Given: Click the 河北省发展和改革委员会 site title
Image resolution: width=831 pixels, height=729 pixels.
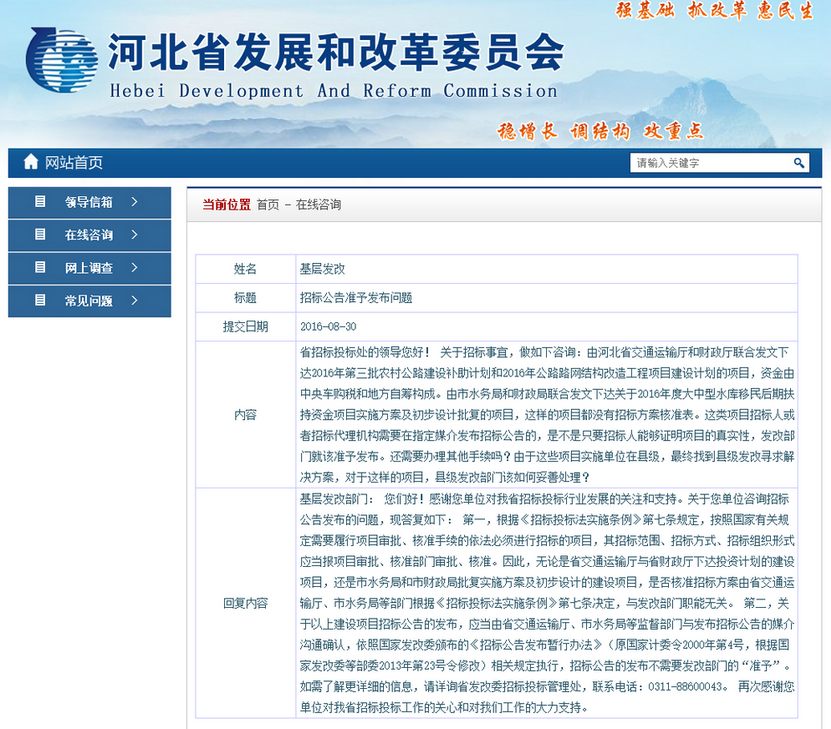Looking at the screenshot, I should pyautogui.click(x=336, y=52).
